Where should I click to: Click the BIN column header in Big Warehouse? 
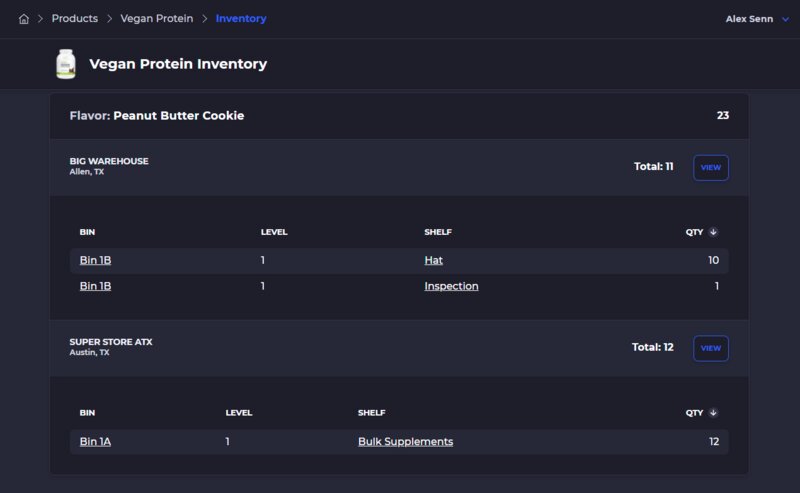pos(87,232)
